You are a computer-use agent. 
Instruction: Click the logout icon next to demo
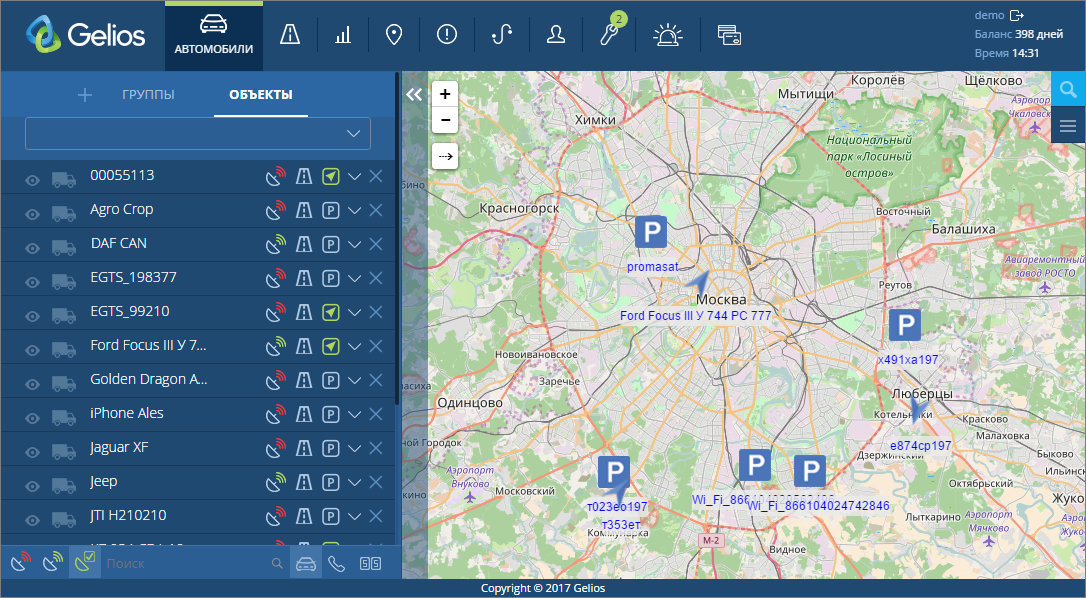pyautogui.click(x=1018, y=15)
